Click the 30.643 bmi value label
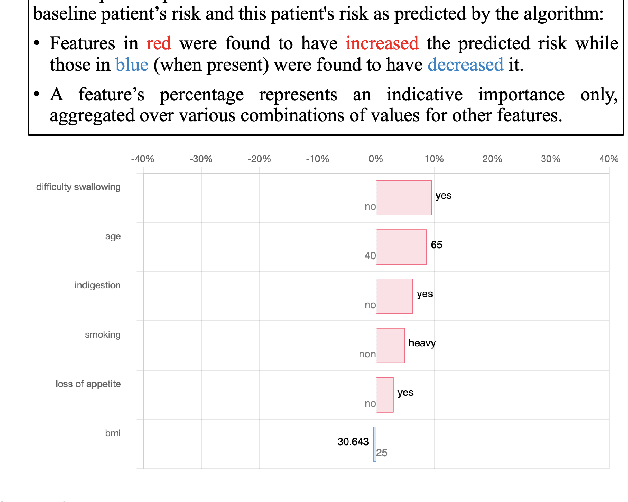The image size is (628, 502). (354, 440)
